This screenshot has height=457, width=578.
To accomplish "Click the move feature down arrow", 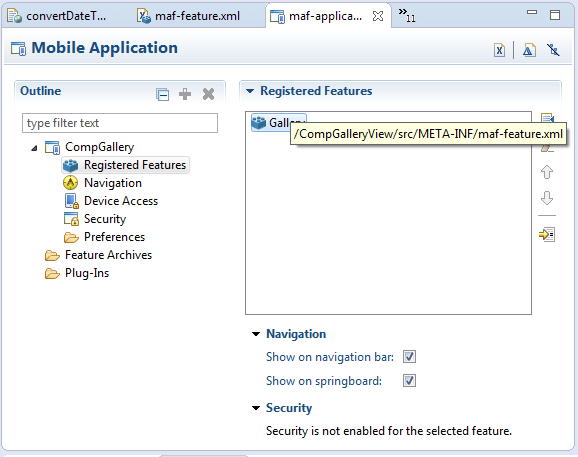I will (x=547, y=198).
